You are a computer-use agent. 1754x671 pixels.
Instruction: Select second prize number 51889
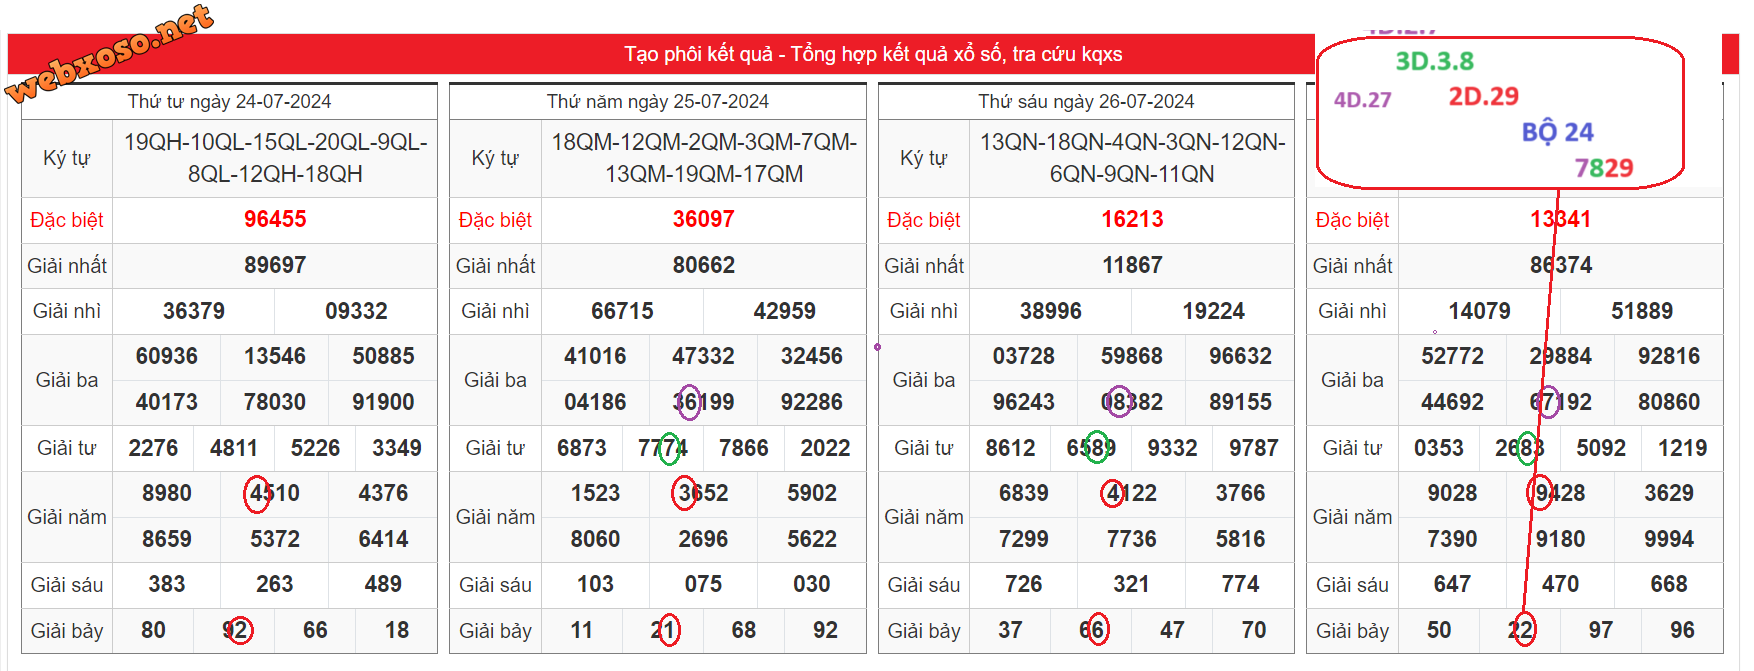click(x=1641, y=311)
